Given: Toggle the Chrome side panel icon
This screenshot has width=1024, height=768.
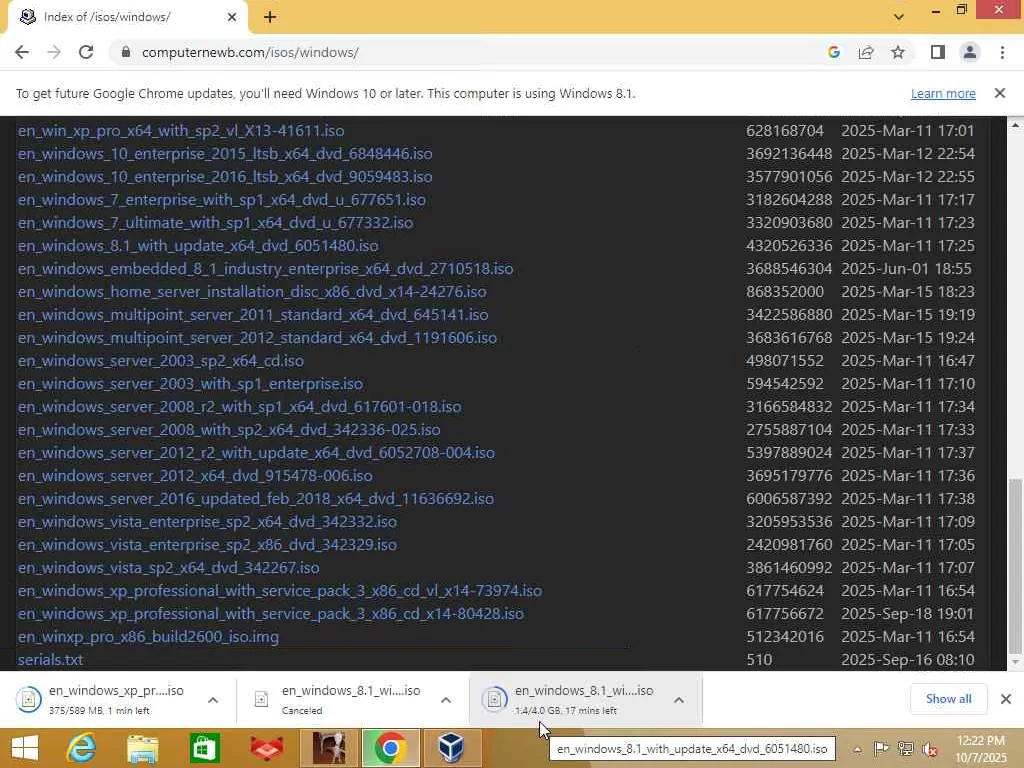Looking at the screenshot, I should tap(938, 52).
